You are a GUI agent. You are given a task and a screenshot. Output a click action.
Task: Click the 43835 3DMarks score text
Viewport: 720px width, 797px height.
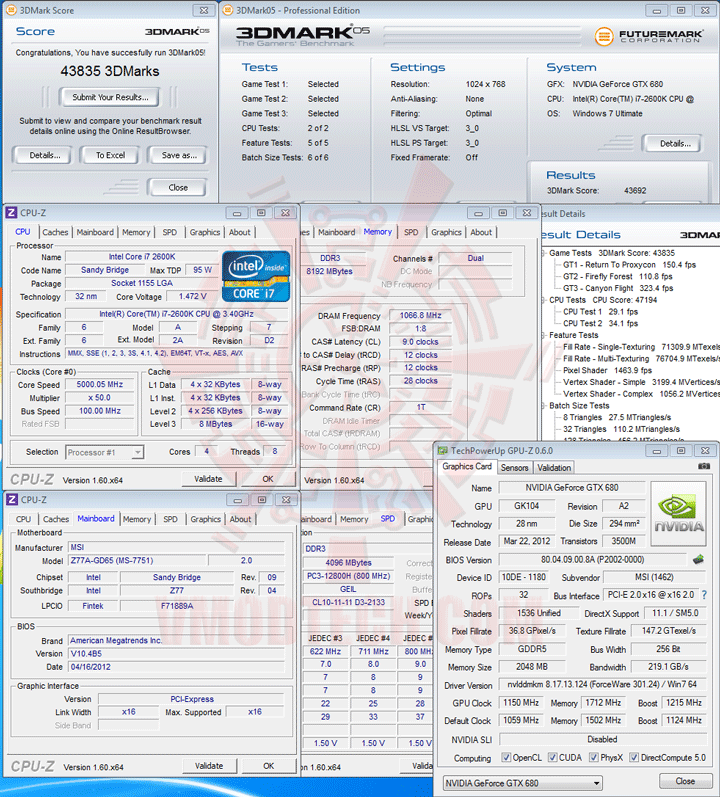(x=110, y=71)
